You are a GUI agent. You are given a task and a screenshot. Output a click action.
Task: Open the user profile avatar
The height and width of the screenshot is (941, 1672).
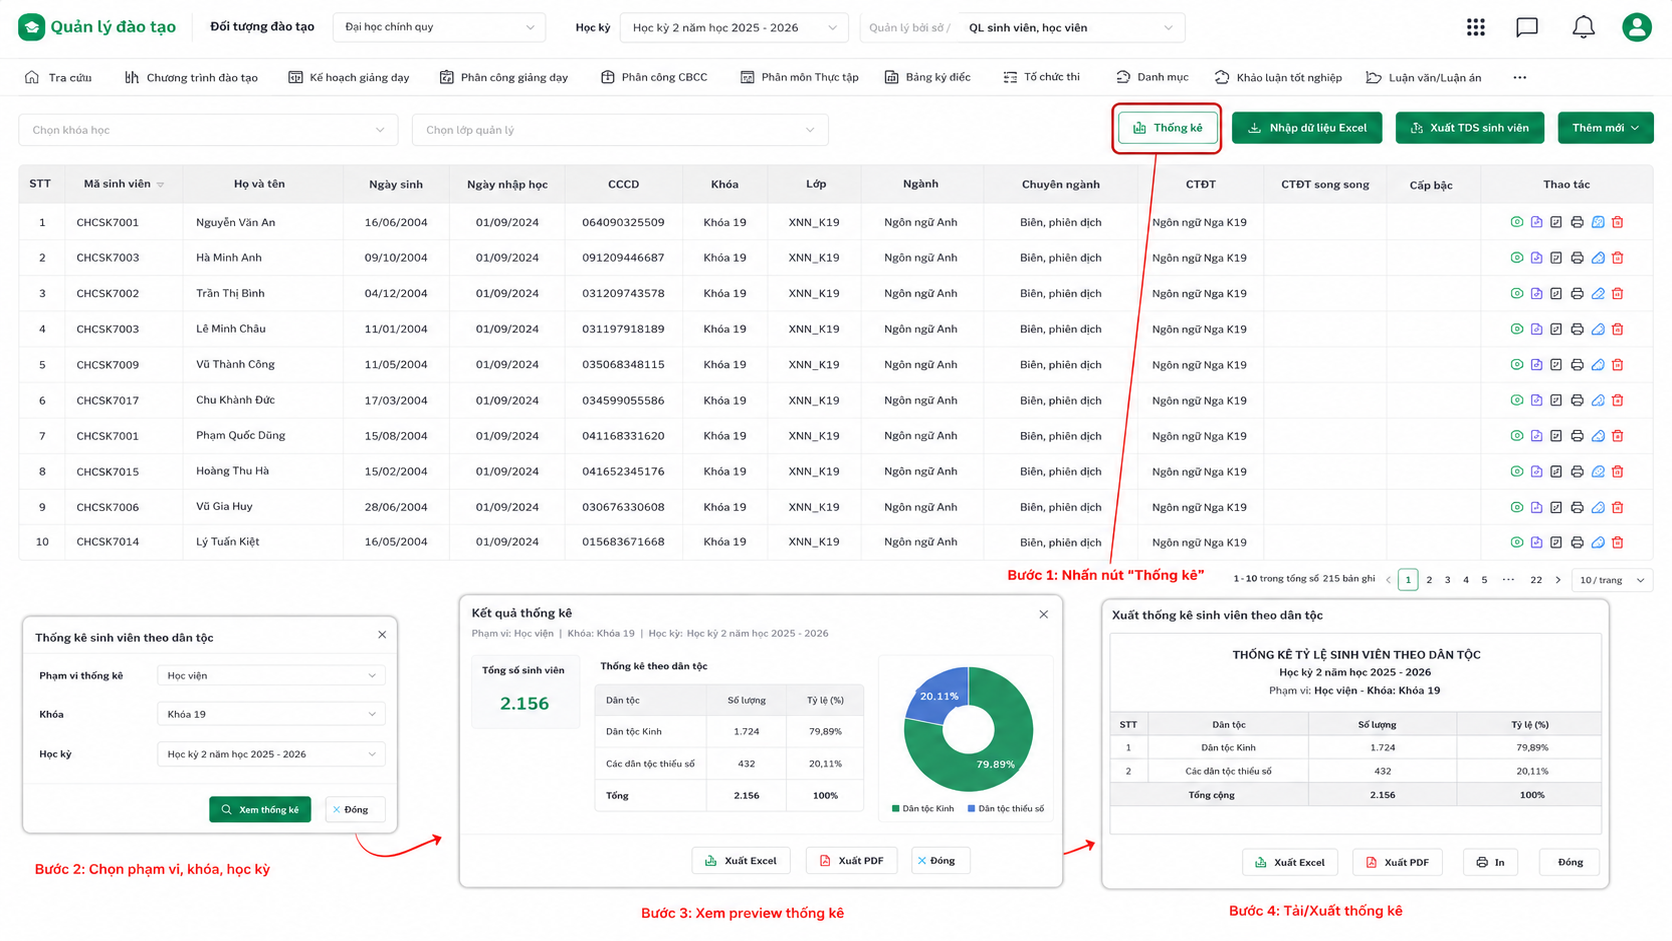tap(1636, 28)
